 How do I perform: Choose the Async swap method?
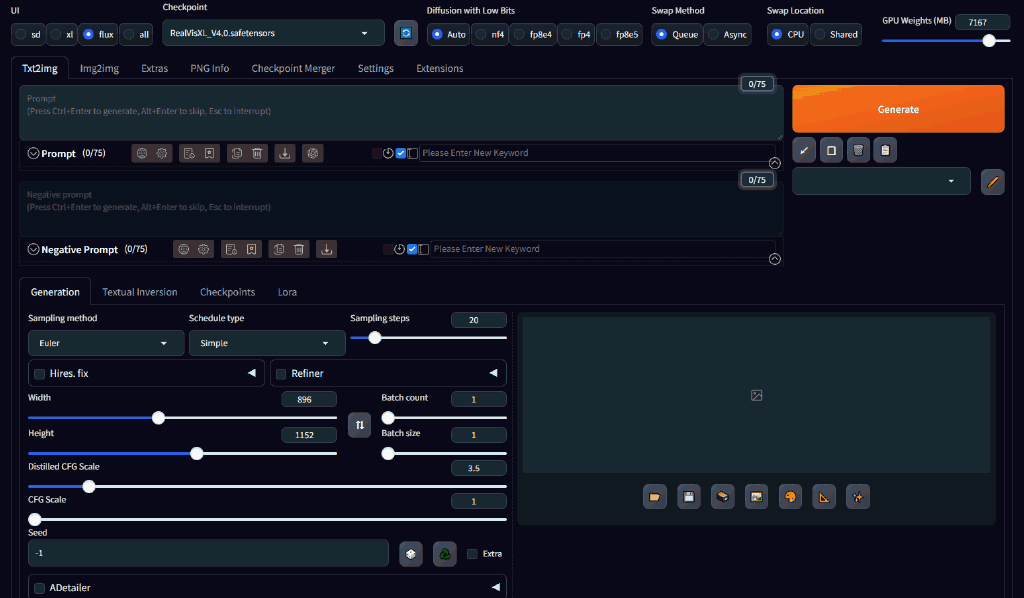pos(727,34)
